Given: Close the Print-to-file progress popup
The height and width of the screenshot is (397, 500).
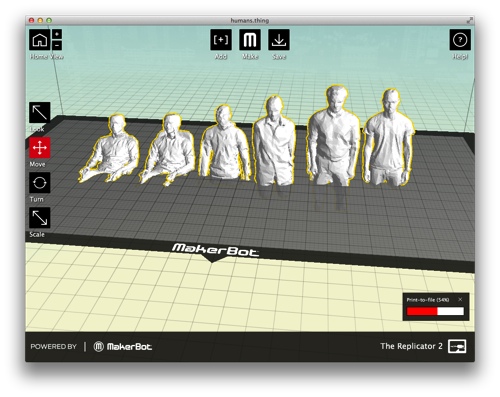Looking at the screenshot, I should pos(460,299).
